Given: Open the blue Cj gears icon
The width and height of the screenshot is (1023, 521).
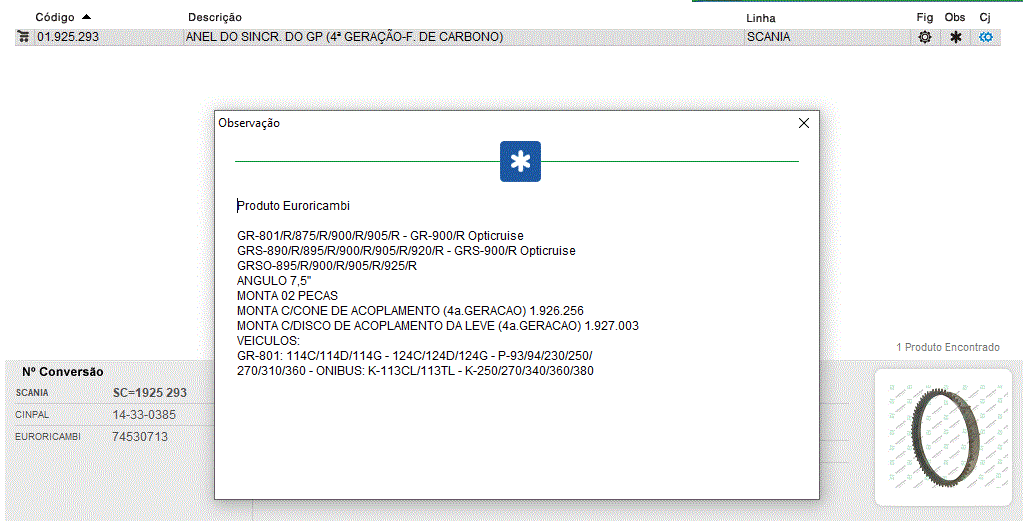Looking at the screenshot, I should coord(986,37).
